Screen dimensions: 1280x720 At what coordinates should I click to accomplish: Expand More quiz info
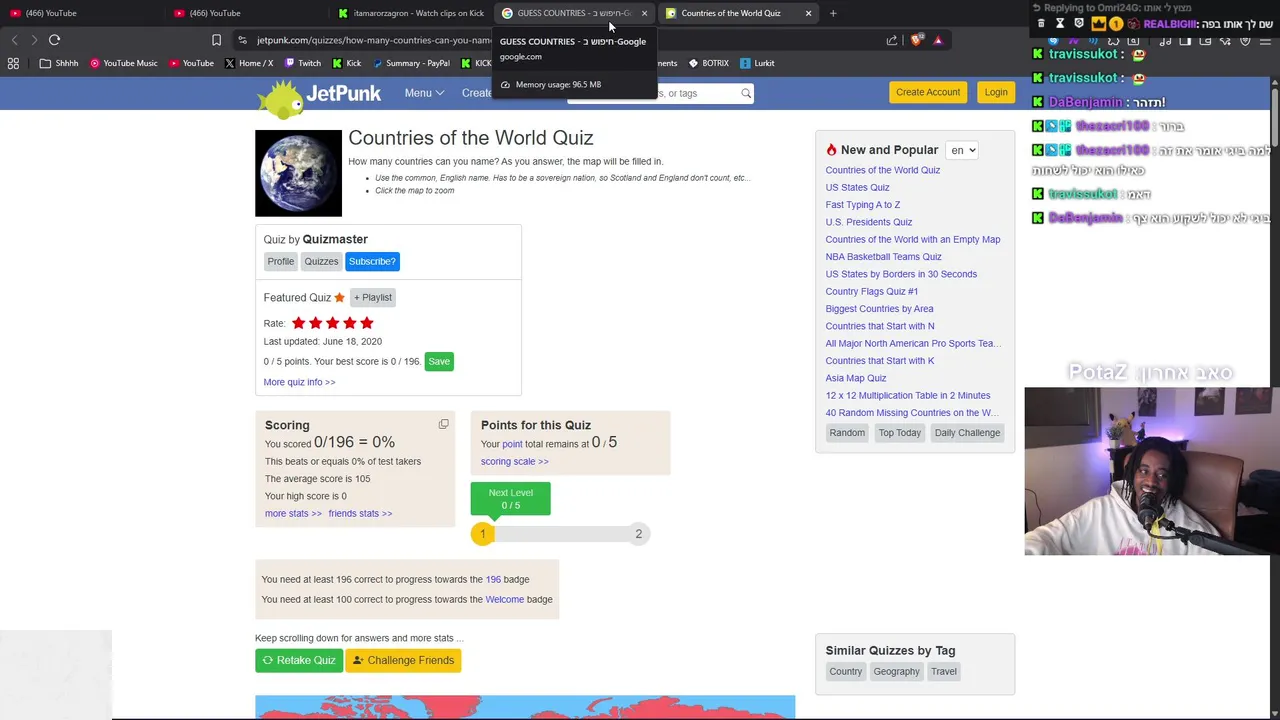(x=299, y=382)
